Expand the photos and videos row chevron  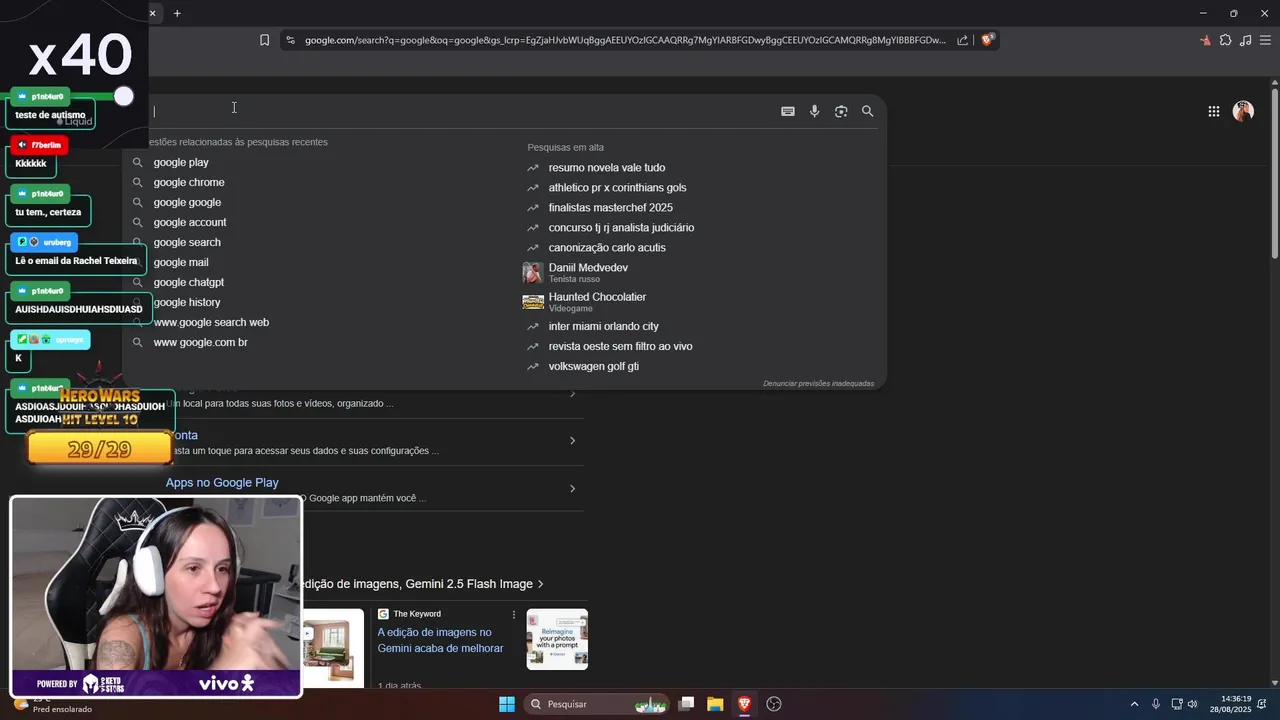point(572,394)
